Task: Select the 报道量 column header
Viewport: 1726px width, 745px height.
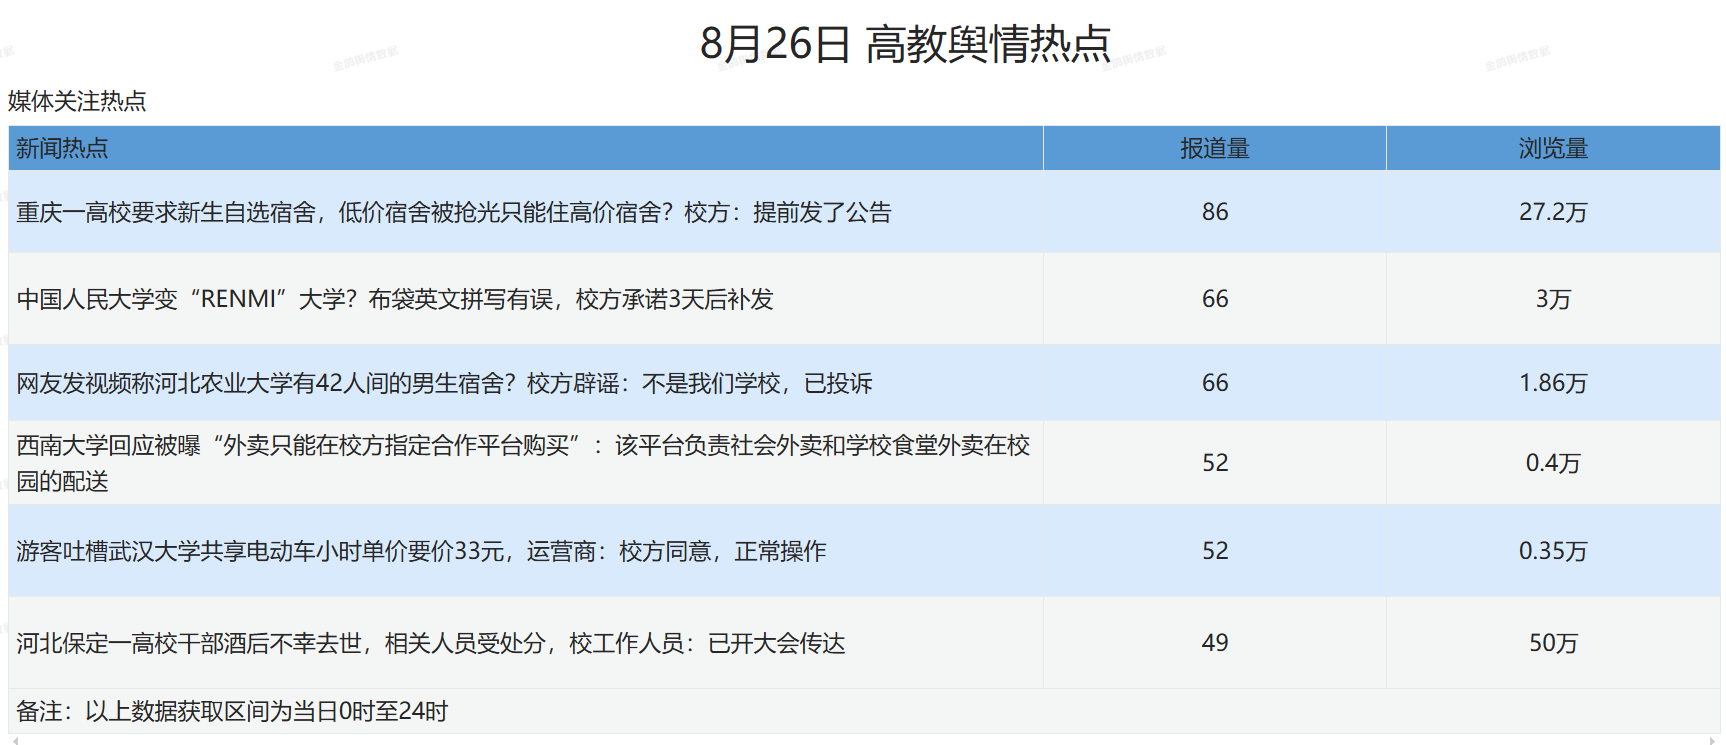Action: coord(1214,149)
